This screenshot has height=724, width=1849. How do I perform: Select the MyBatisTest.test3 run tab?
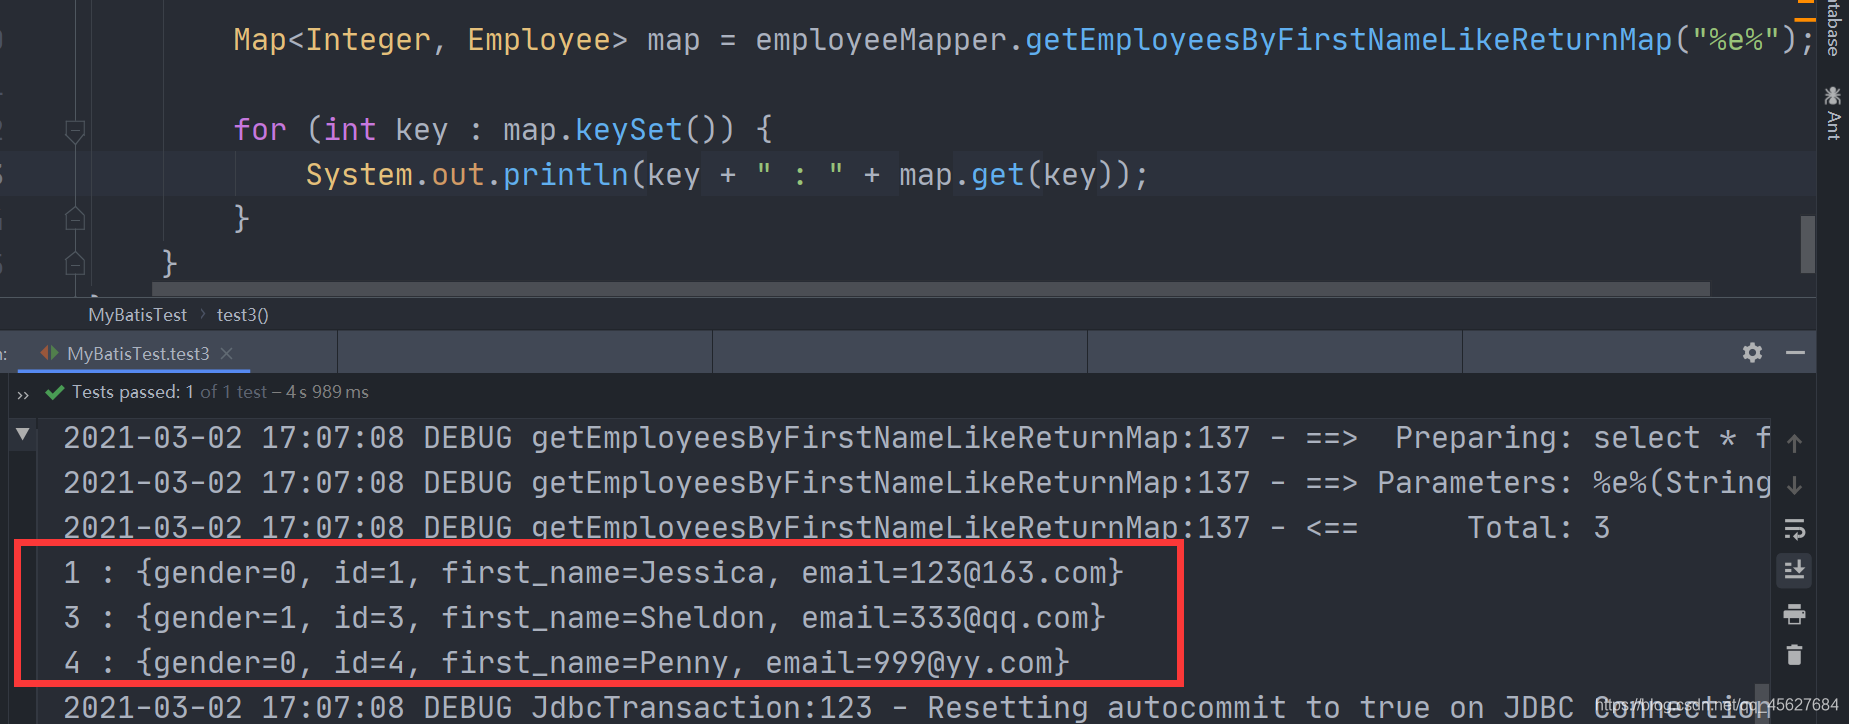138,353
